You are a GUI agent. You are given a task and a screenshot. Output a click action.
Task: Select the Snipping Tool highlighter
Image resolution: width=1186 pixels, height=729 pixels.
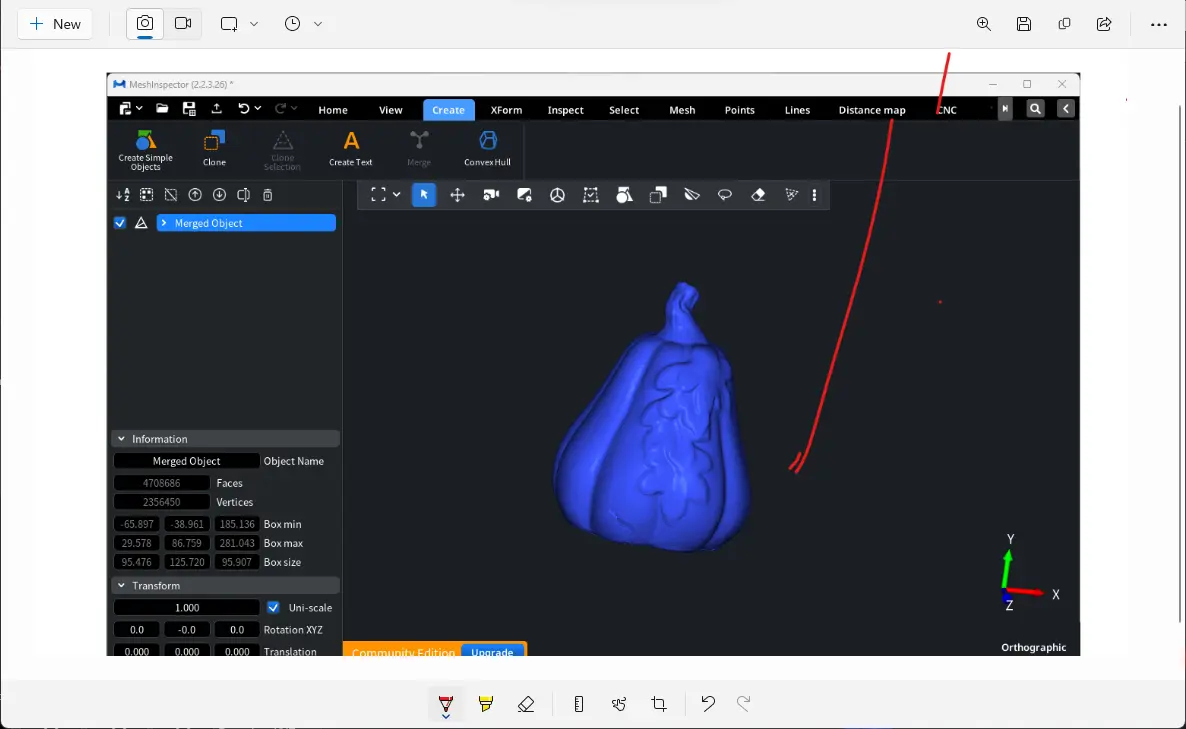[486, 704]
